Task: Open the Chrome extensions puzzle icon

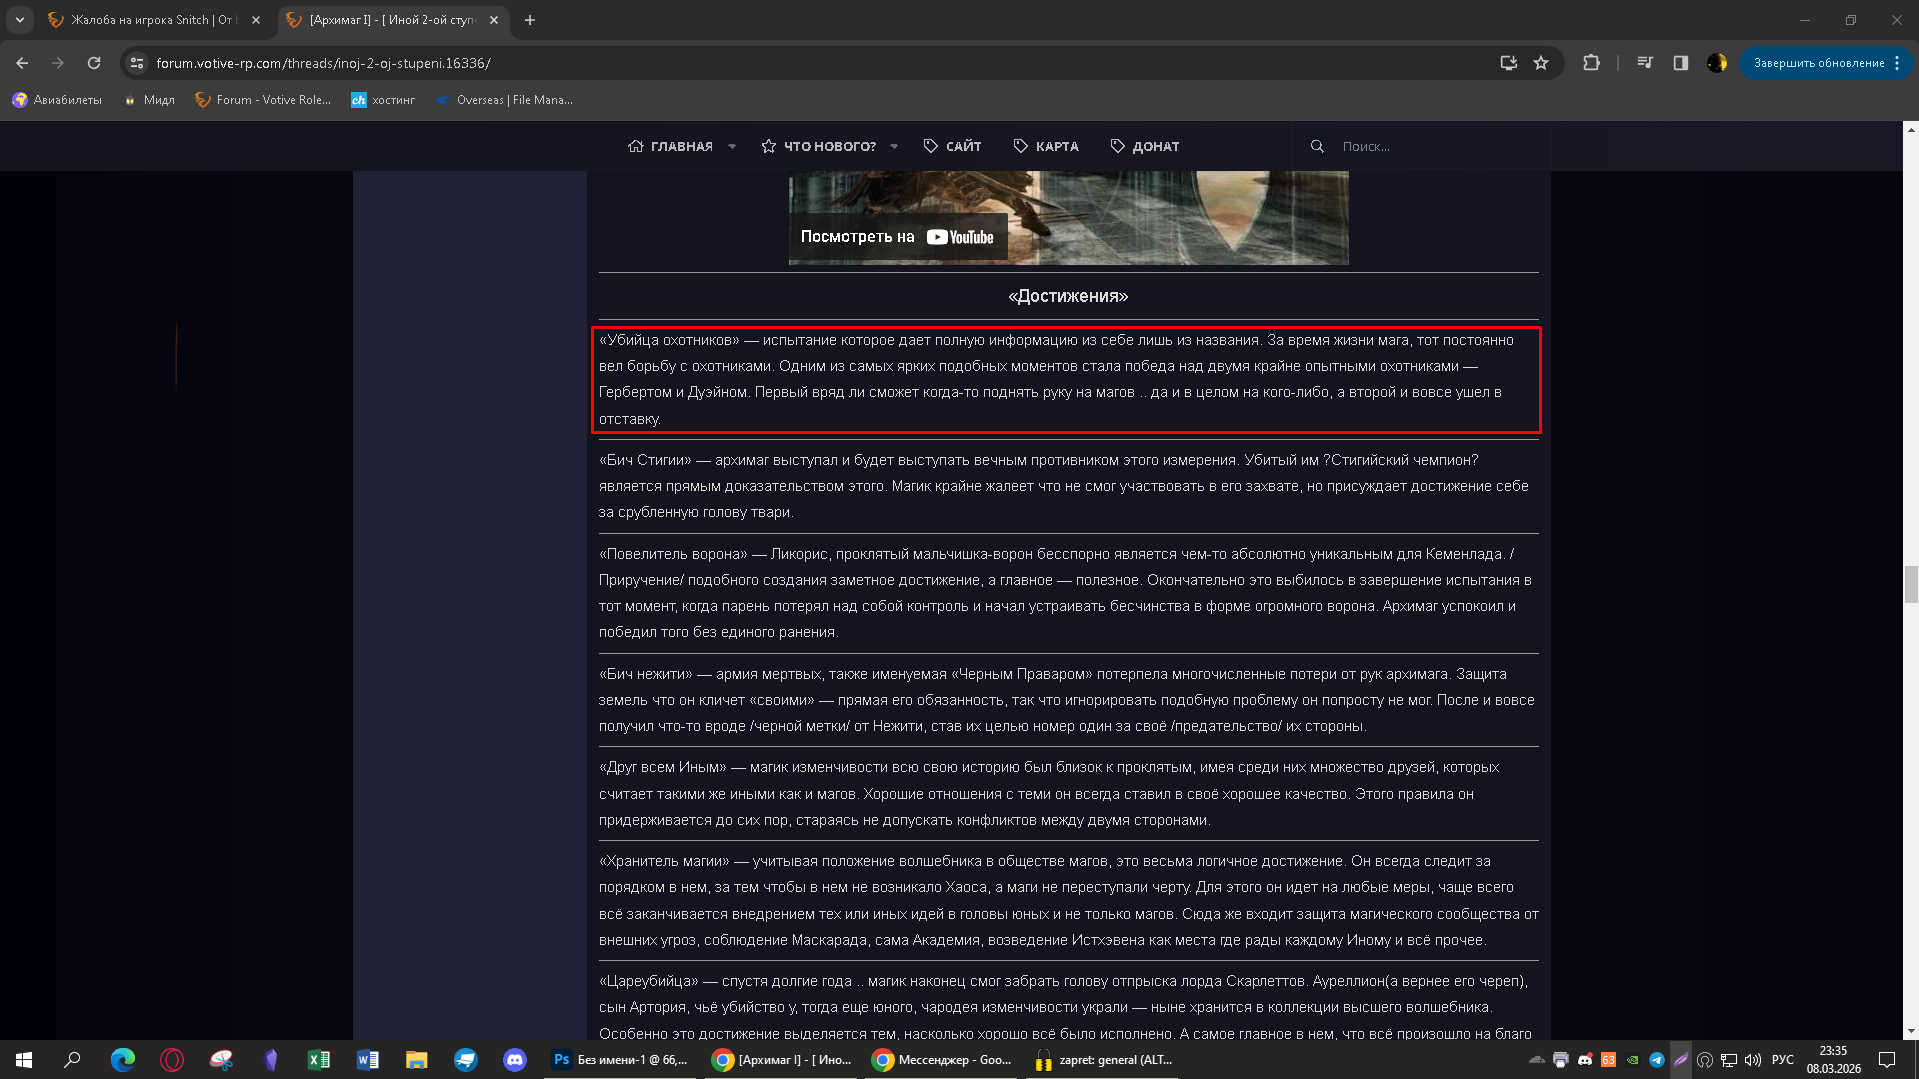Action: (1591, 63)
